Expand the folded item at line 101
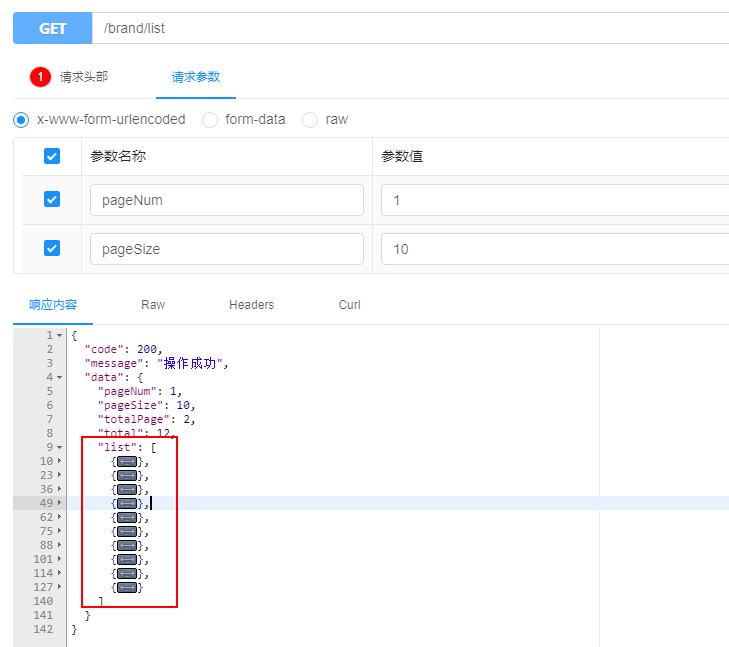729x647 pixels. 60,559
